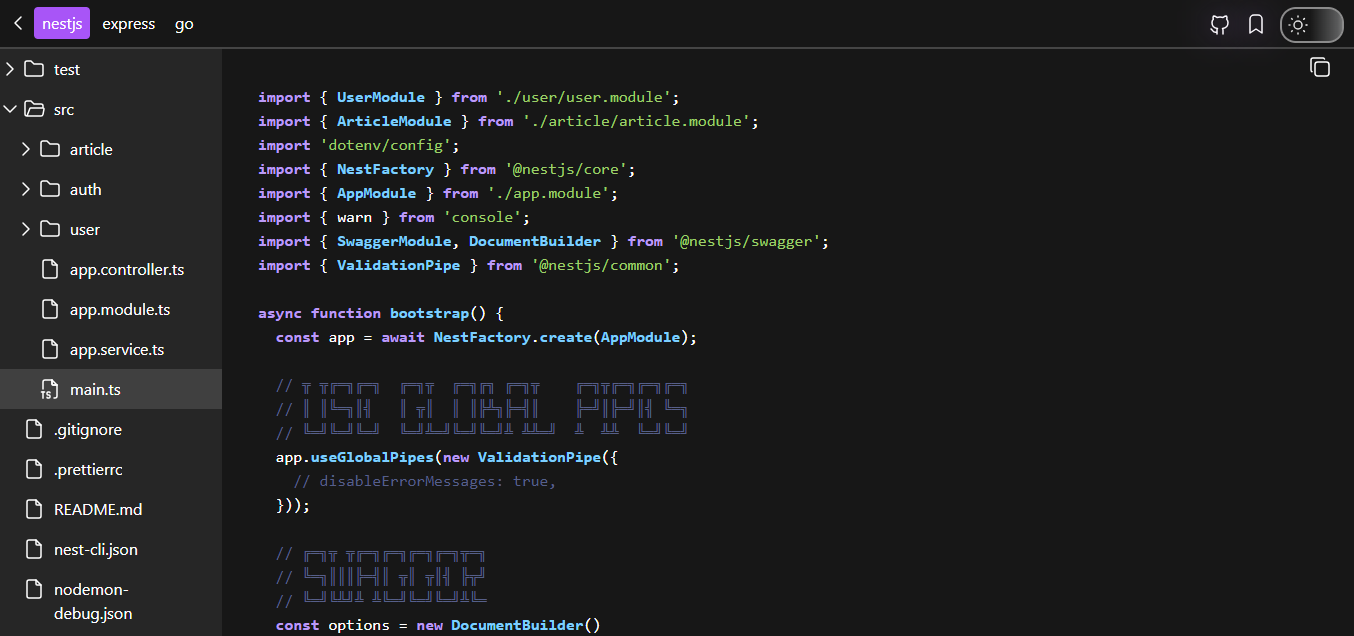Open nodemon-debug.json file
Viewport: 1354px width, 636px height.
(93, 601)
